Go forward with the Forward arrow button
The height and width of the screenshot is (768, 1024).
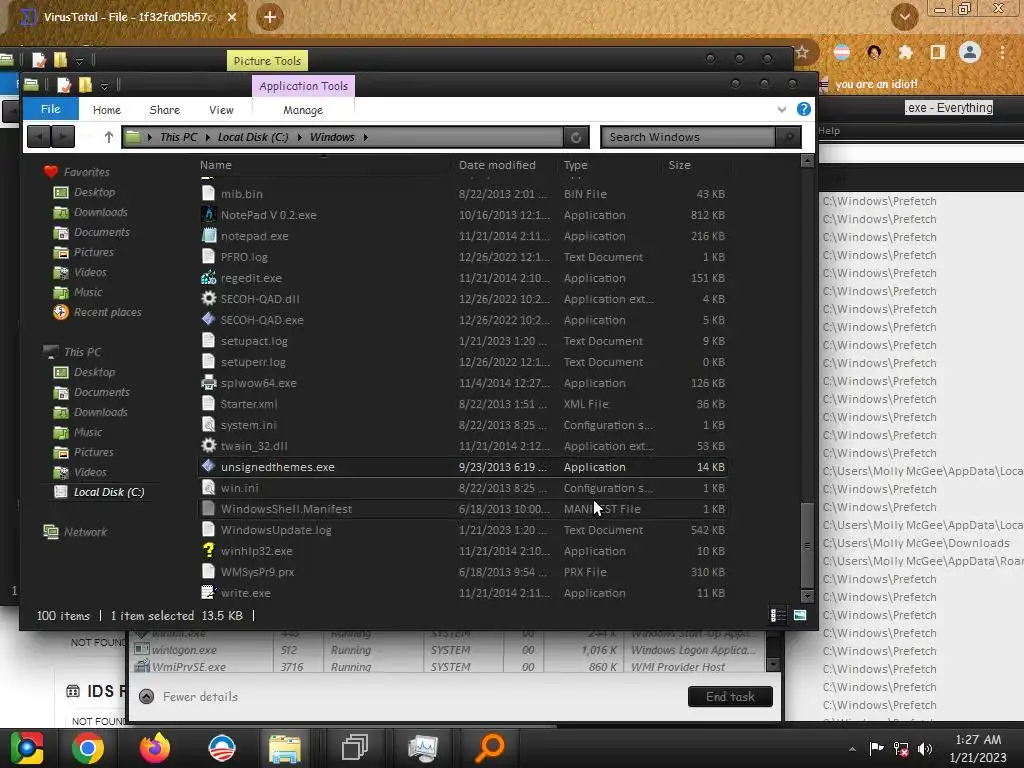coord(63,137)
